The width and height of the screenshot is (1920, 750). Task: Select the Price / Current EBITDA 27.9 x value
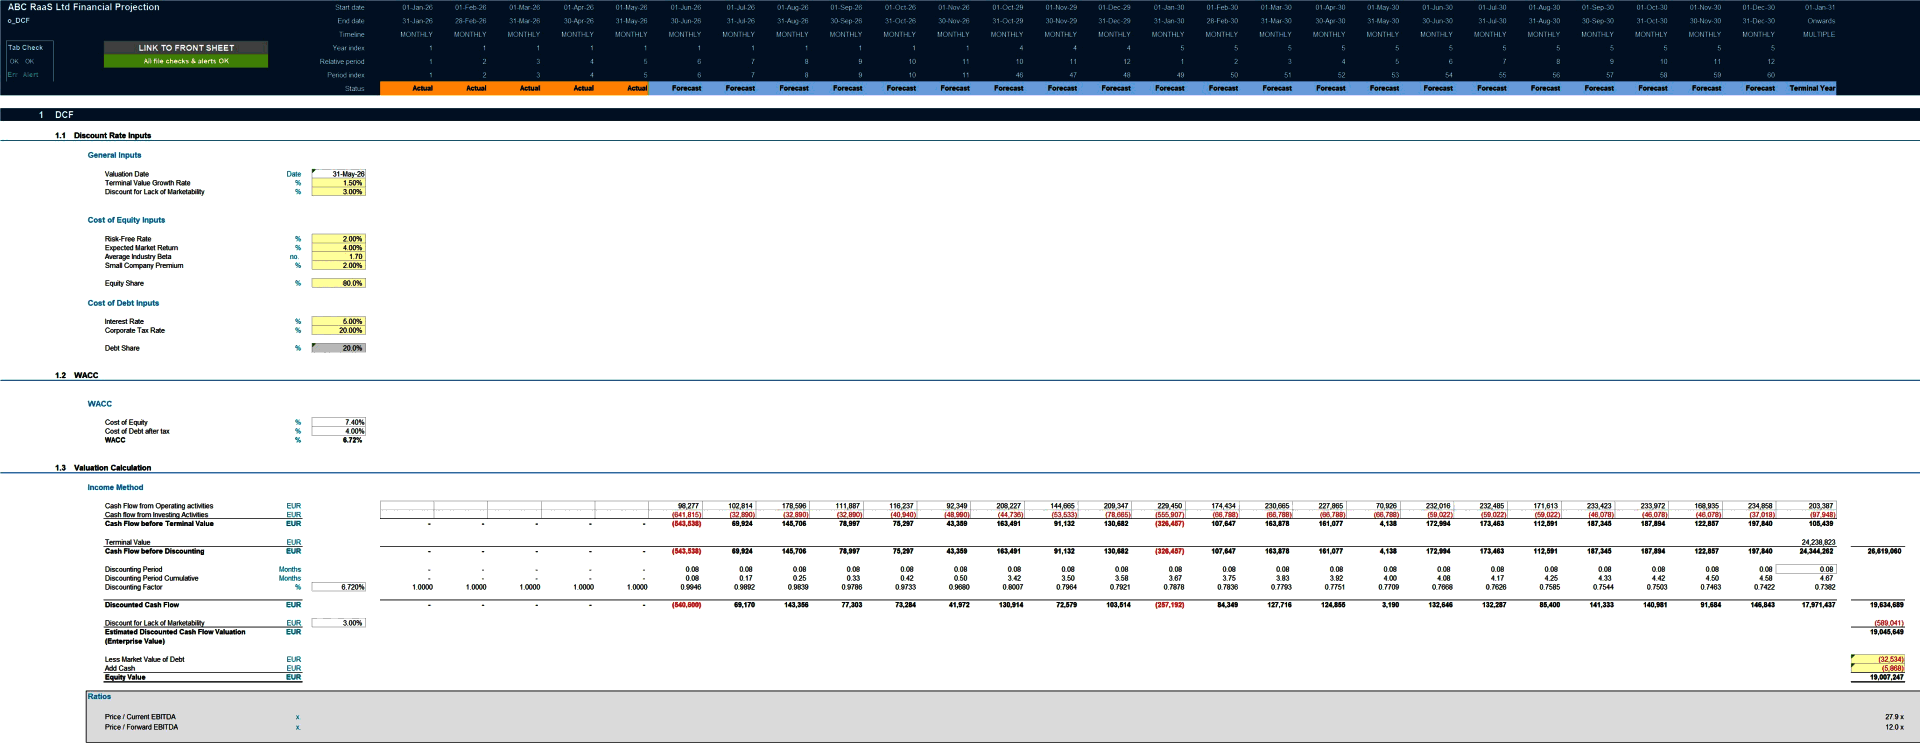[1894, 717]
